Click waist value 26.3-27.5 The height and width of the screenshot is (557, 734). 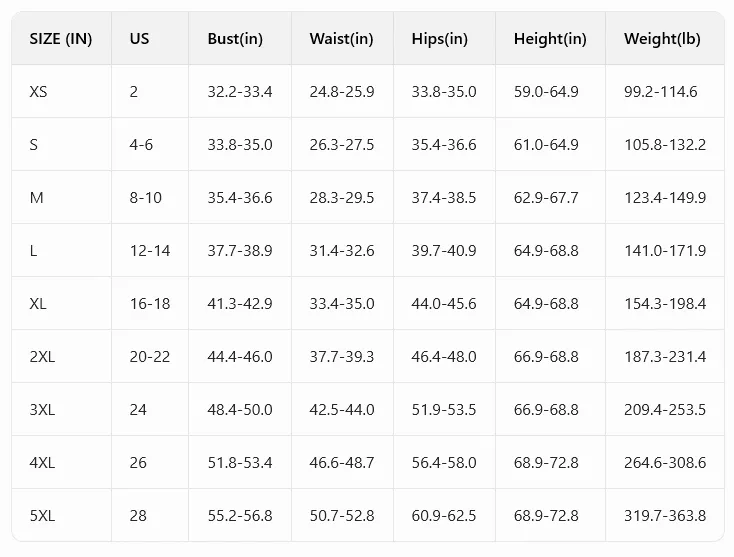[x=342, y=145]
